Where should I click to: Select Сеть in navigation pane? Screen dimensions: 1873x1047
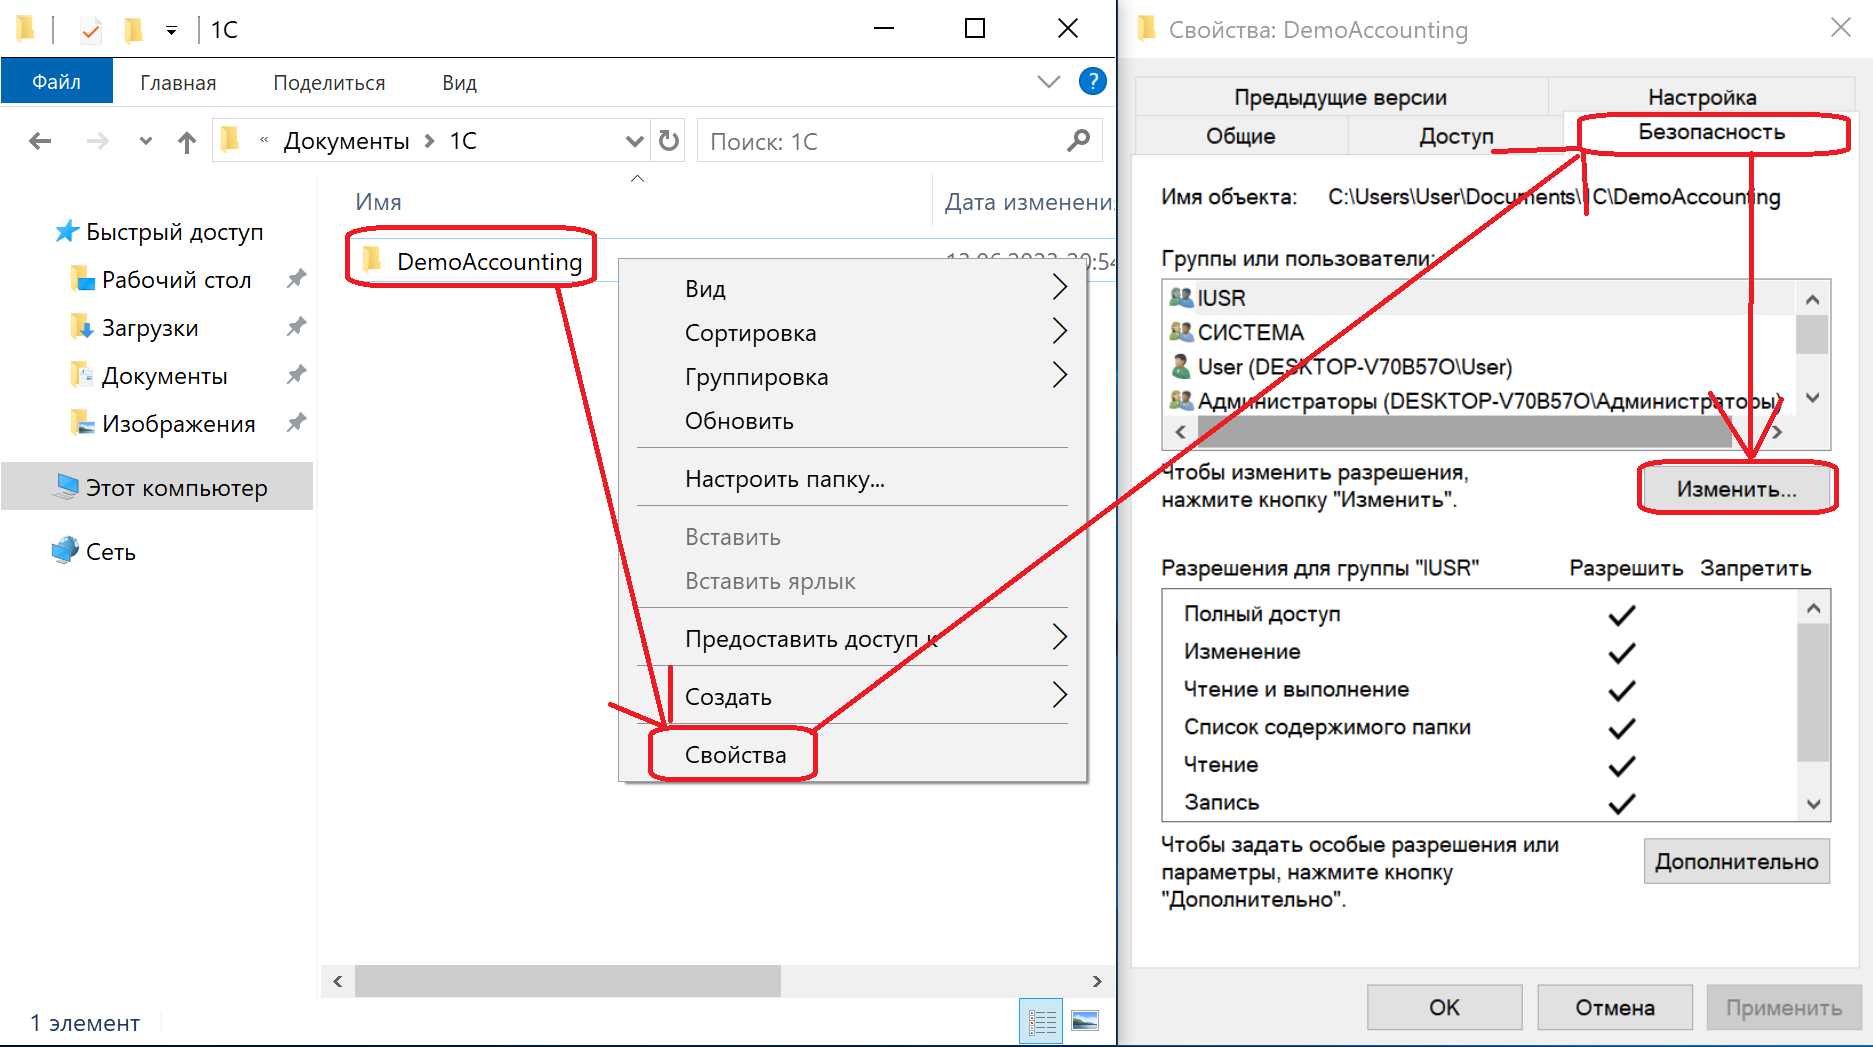tap(93, 551)
